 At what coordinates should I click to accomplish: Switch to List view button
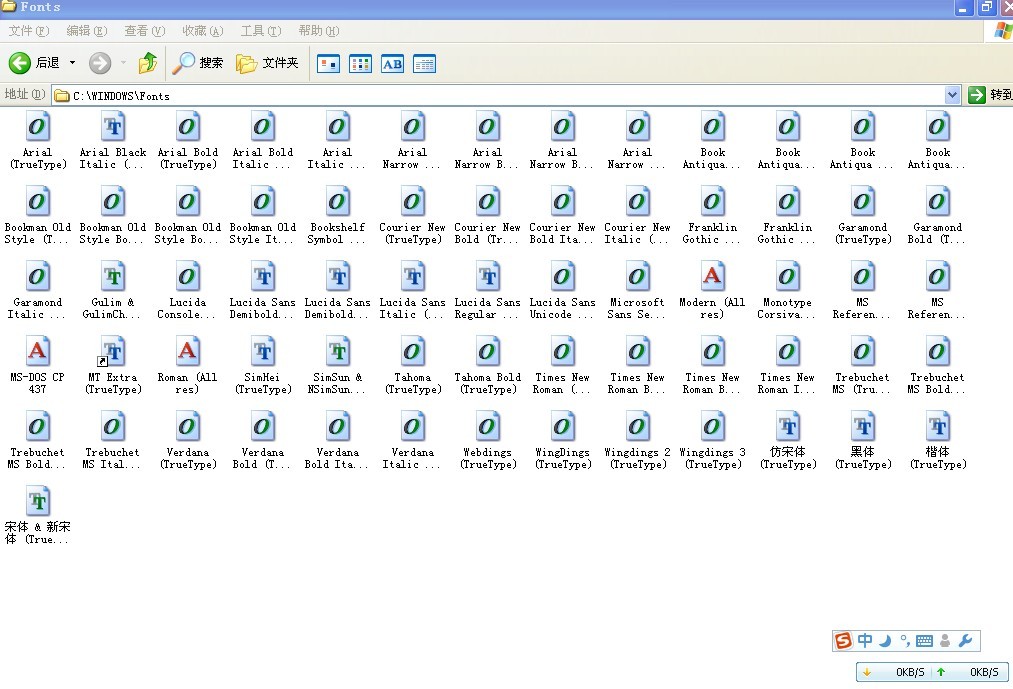(360, 63)
